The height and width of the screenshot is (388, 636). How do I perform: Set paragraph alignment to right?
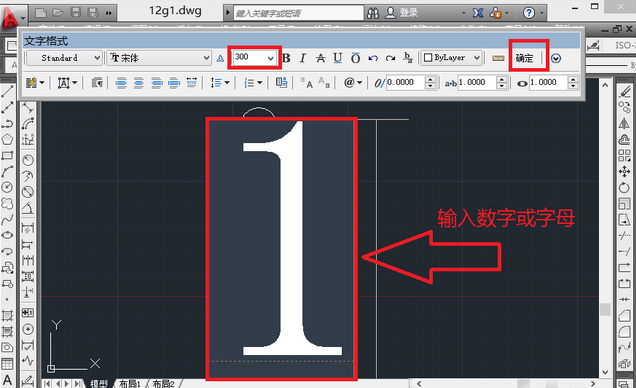tap(157, 83)
